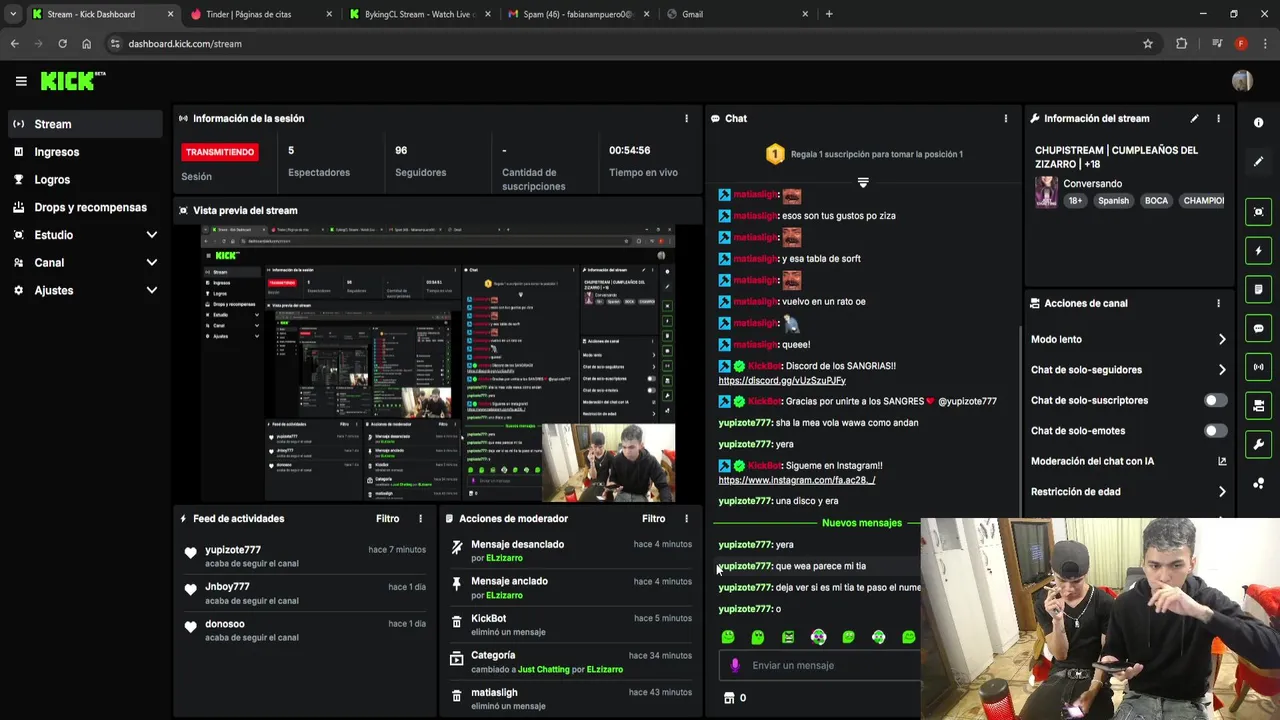Toggle the stream preview panel icon in right sidebar
1280x720 pixels.
1258,212
